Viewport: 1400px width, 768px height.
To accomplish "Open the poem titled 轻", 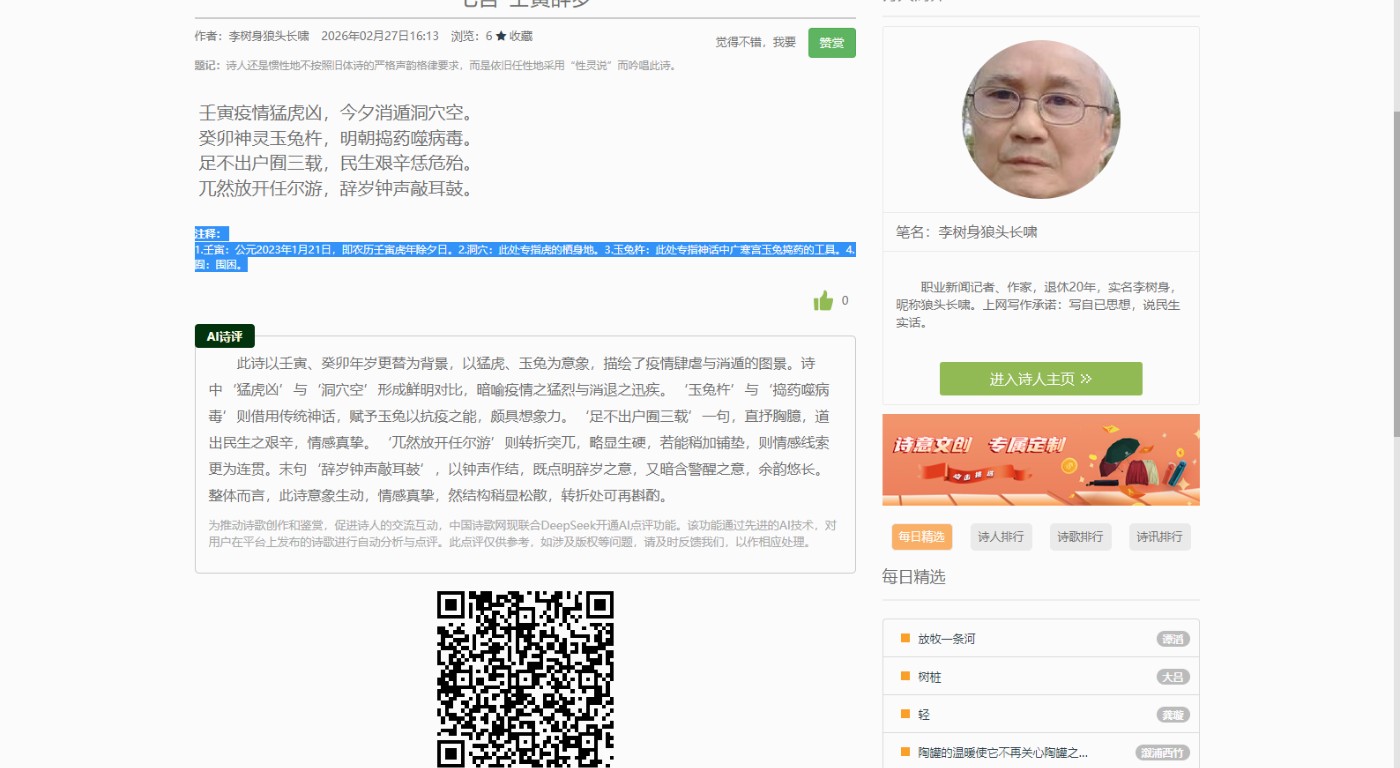I will (x=924, y=715).
